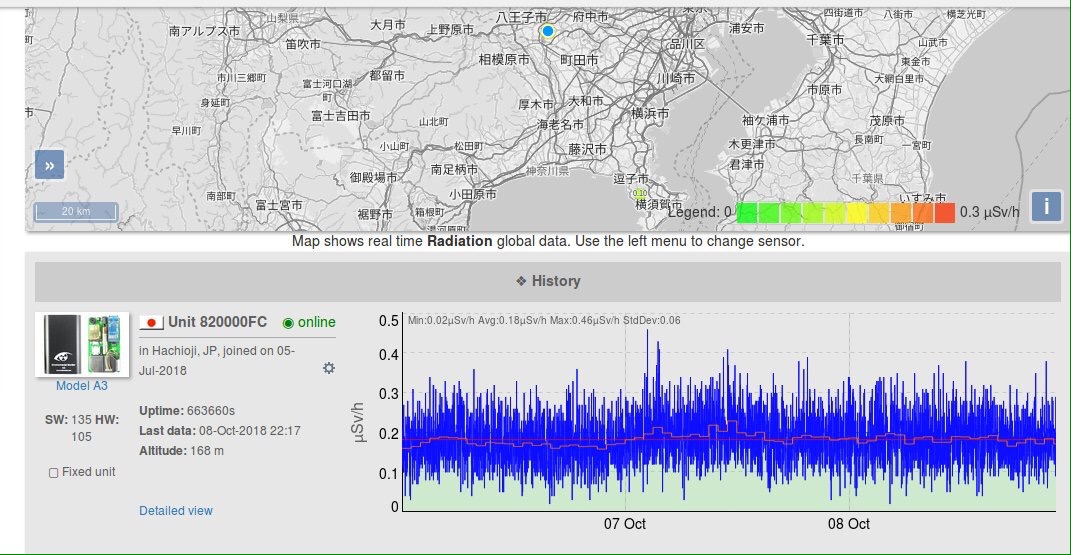Expand the left menu with double-arrow button
1071x555 pixels.
(x=49, y=165)
